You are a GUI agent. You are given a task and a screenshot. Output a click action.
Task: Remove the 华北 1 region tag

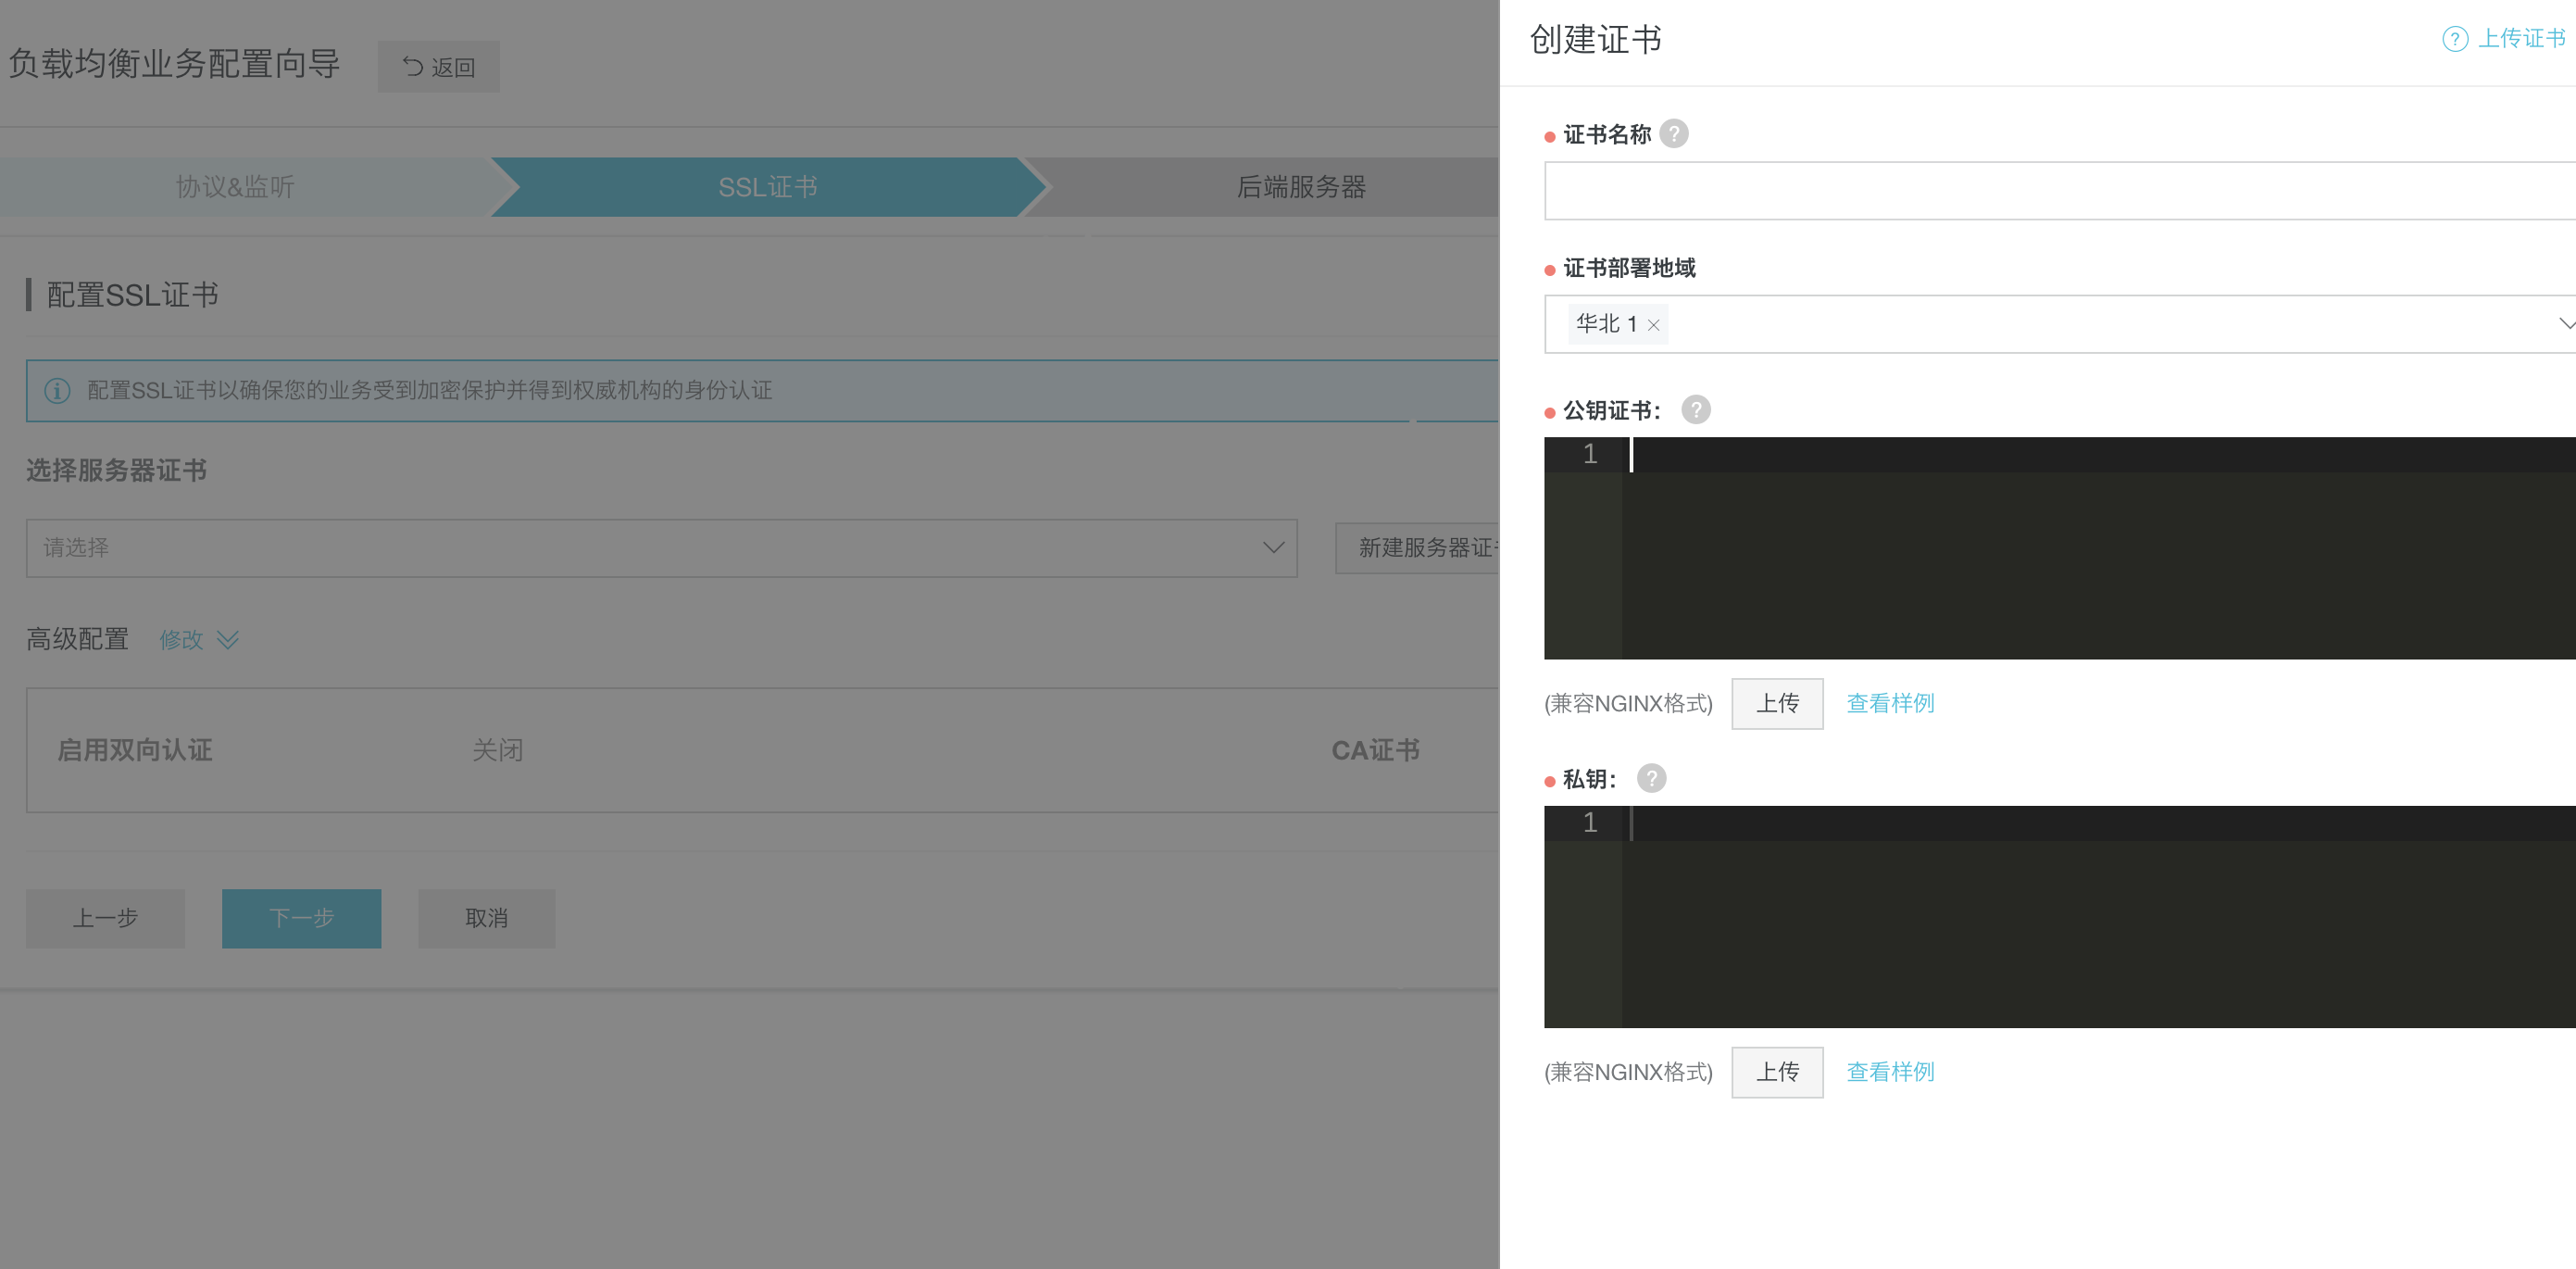(x=1653, y=325)
